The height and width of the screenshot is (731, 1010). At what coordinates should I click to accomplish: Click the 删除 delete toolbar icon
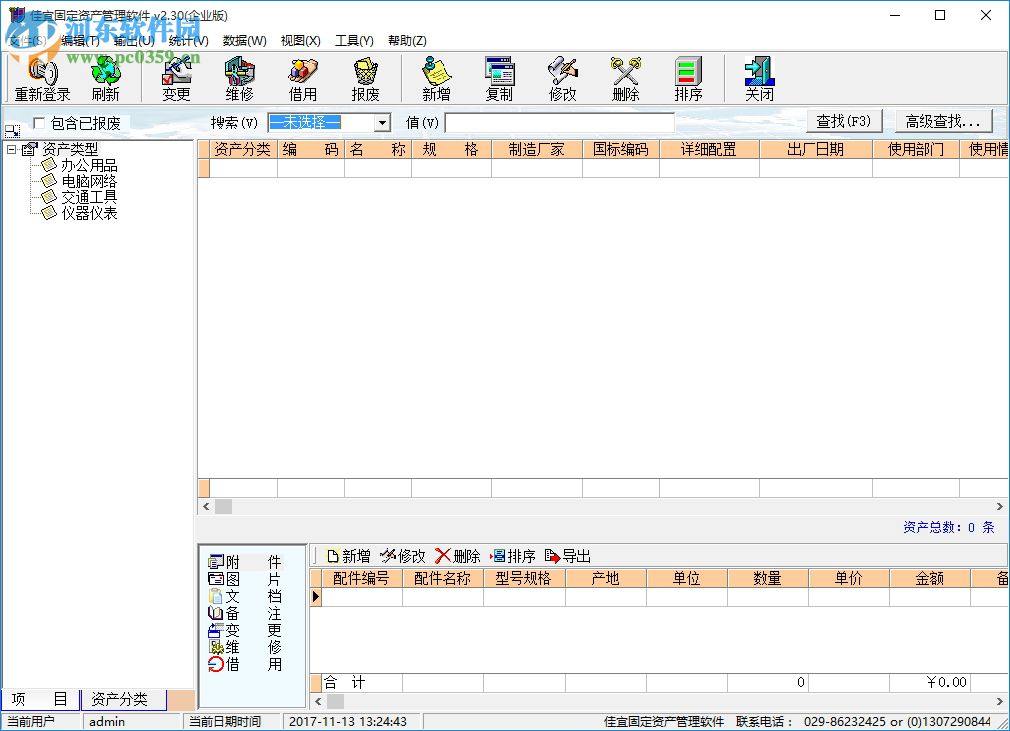(x=625, y=79)
